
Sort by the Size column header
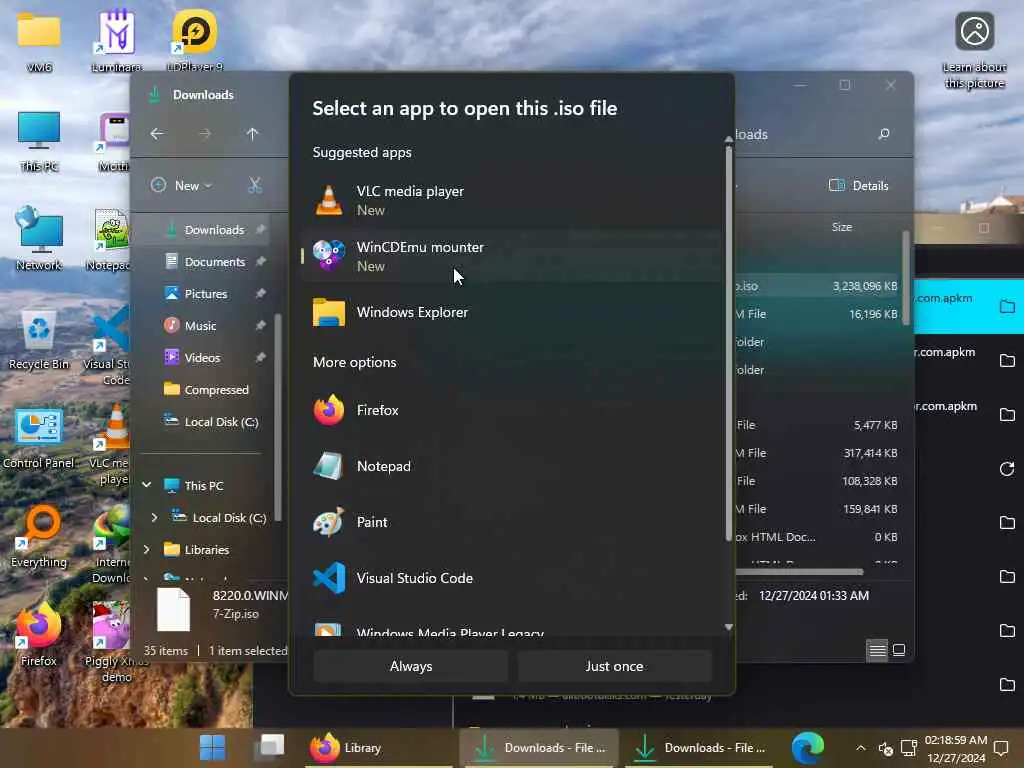(x=842, y=227)
